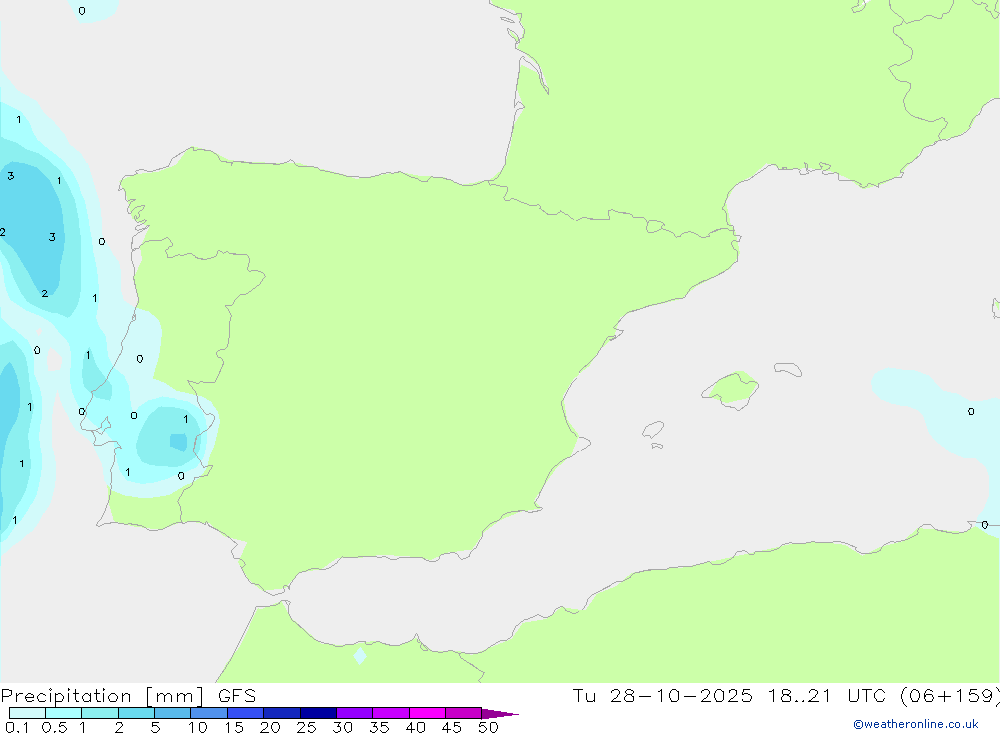Click the 2–5 mm legend swatch
Screen dimensions: 1000x733
(x=136, y=713)
